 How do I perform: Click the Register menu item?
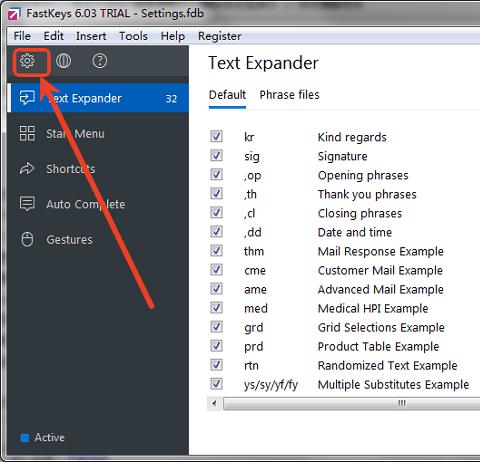[219, 36]
